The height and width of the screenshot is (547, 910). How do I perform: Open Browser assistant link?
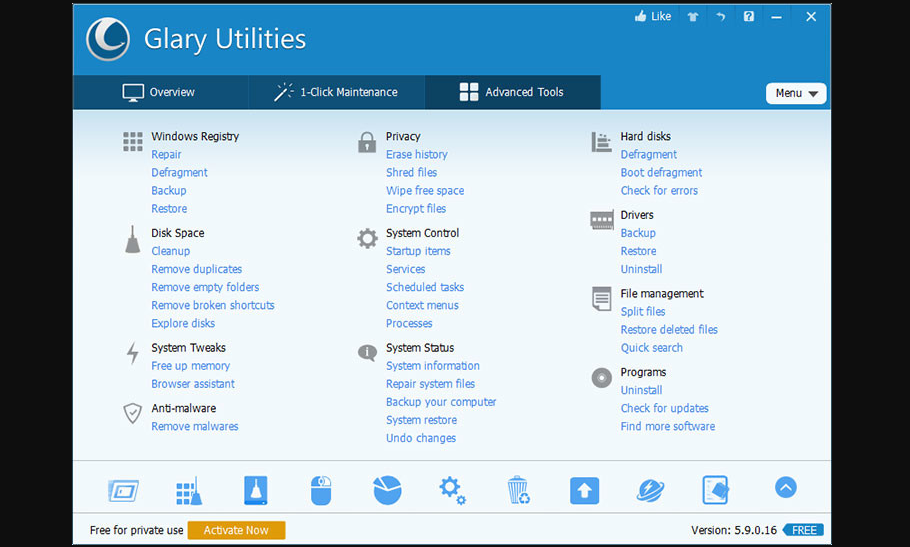193,384
